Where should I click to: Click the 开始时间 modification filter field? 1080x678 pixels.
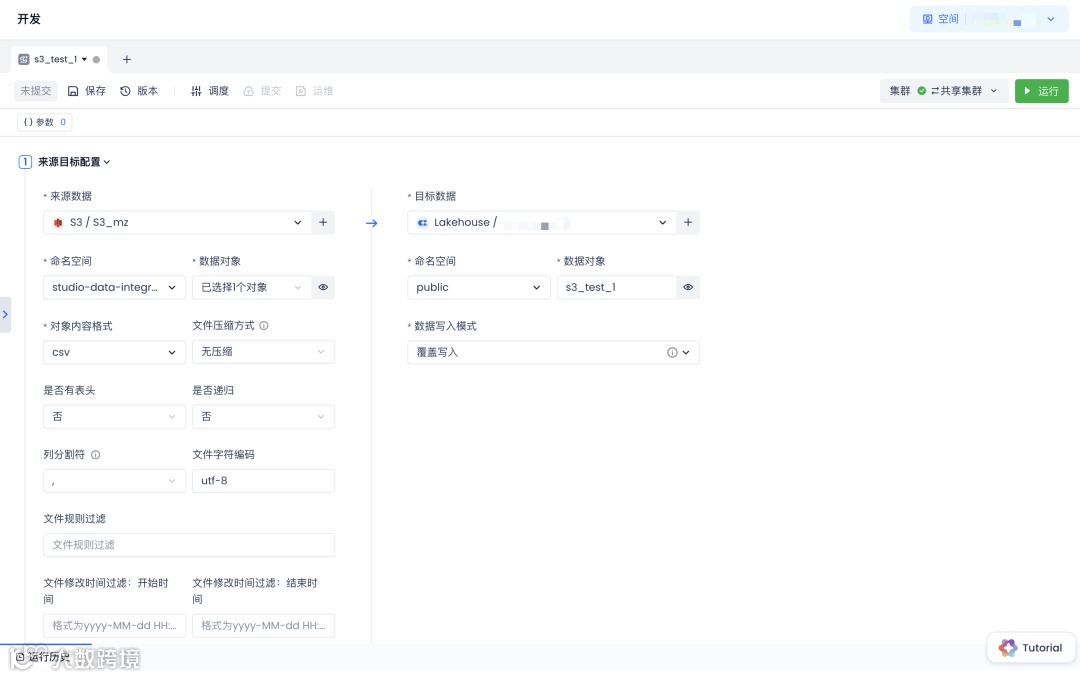(x=114, y=626)
